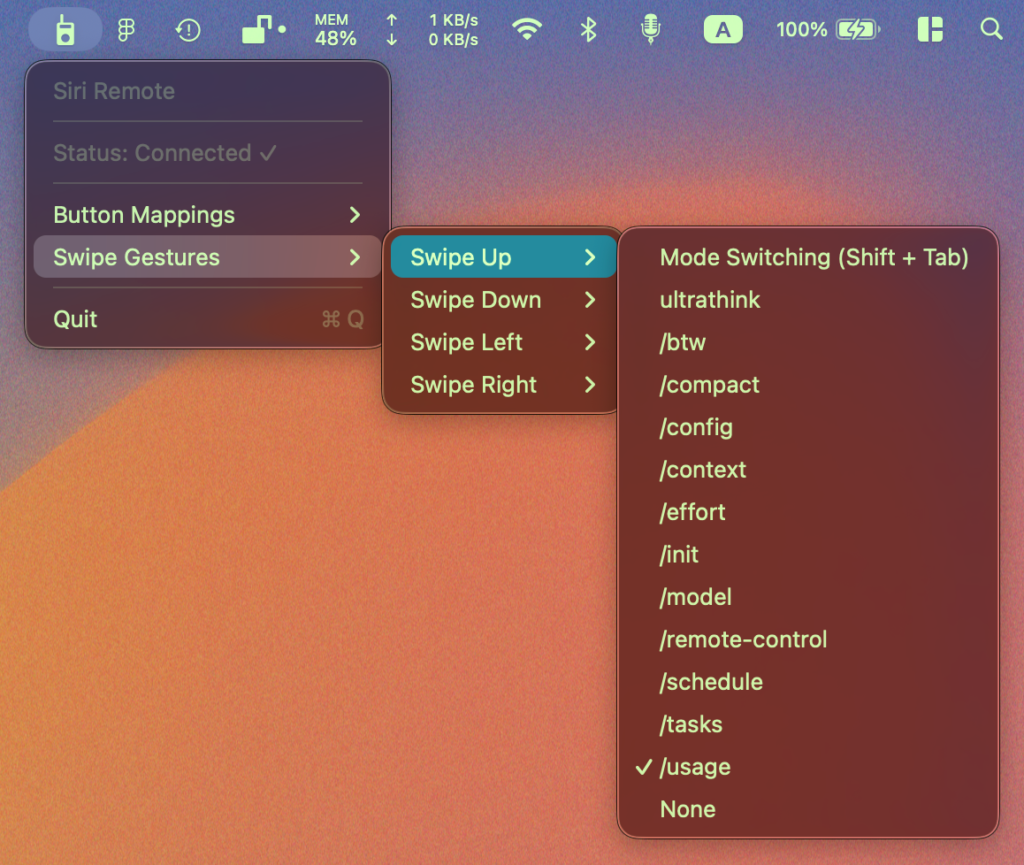
Task: Click the microphone icon in menu bar
Action: click(651, 30)
